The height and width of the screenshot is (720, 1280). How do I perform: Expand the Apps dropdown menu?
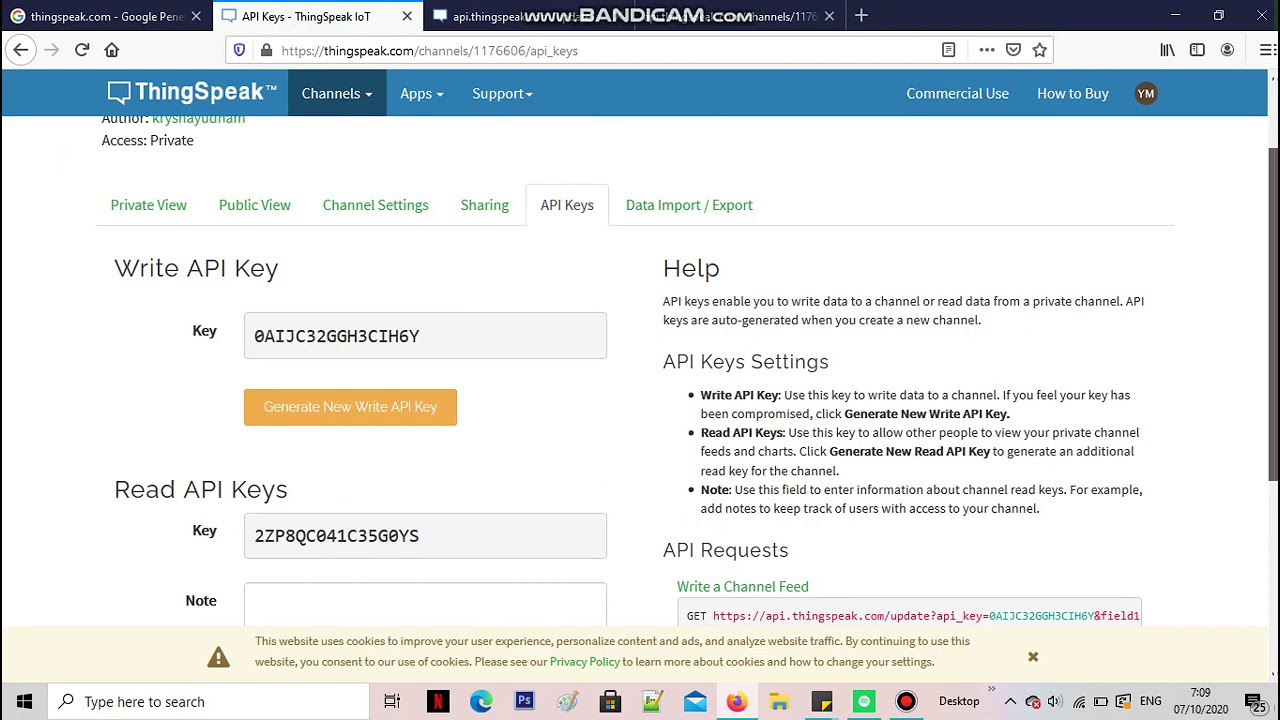coord(421,93)
